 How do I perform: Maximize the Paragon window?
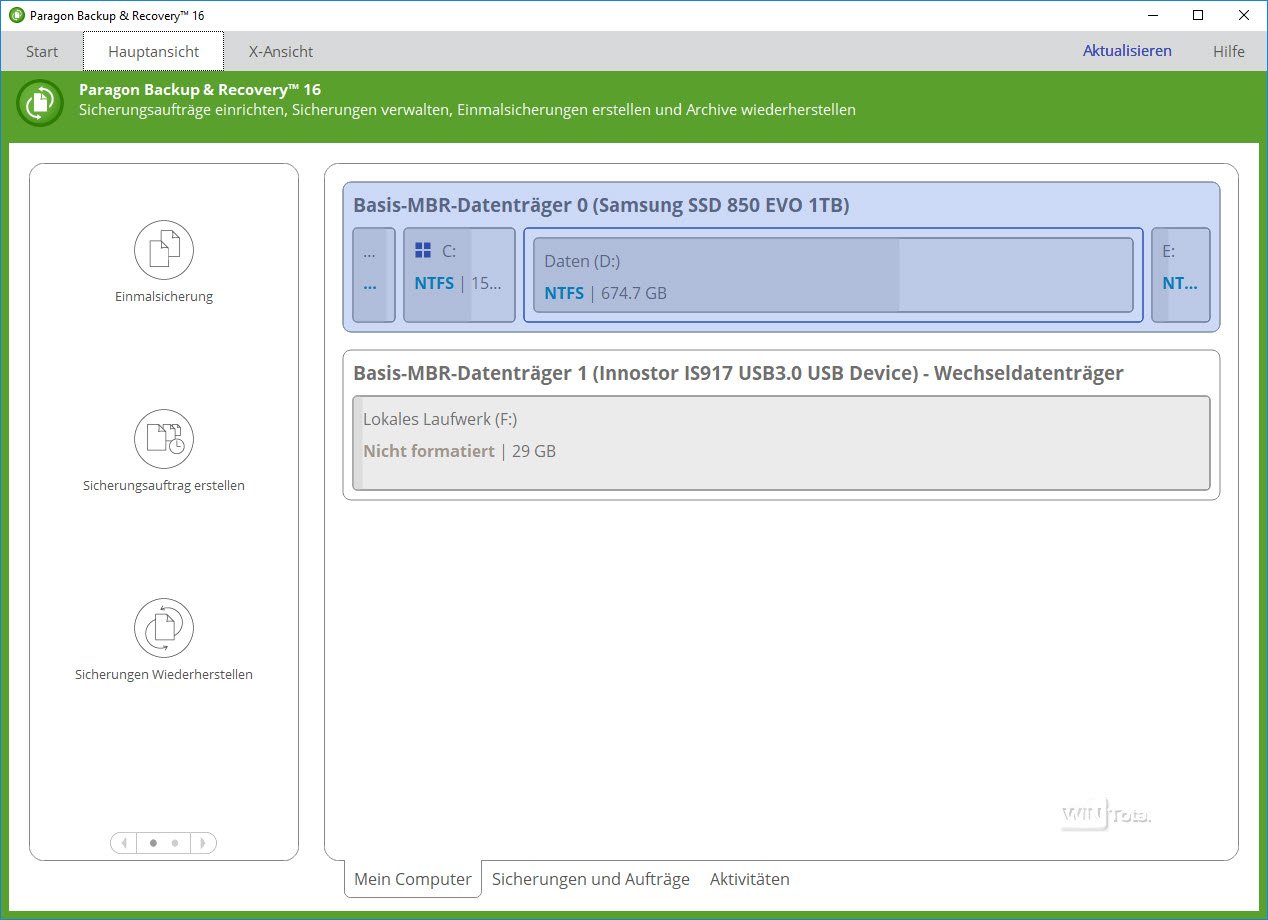(x=1198, y=15)
